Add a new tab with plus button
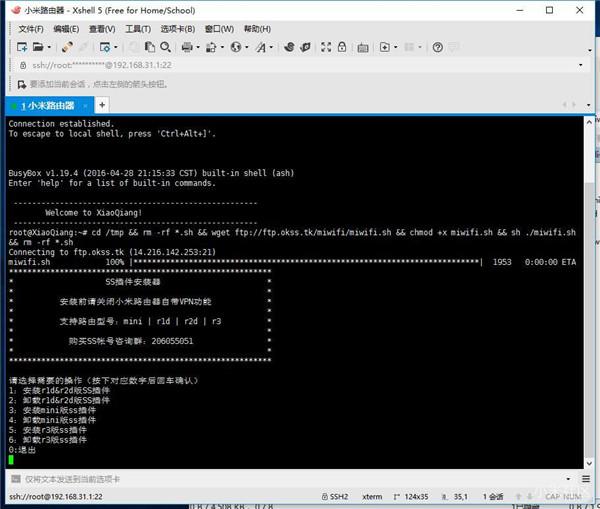Viewport: 600px width, 509px height. (102, 105)
